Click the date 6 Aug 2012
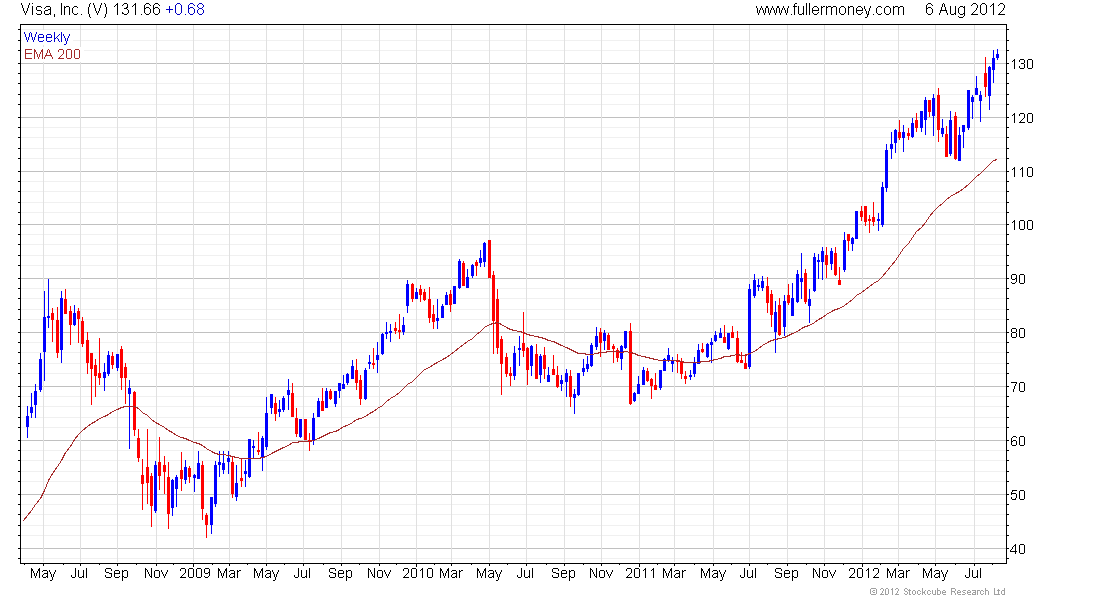This screenshot has width=1100, height=600. [x=965, y=10]
